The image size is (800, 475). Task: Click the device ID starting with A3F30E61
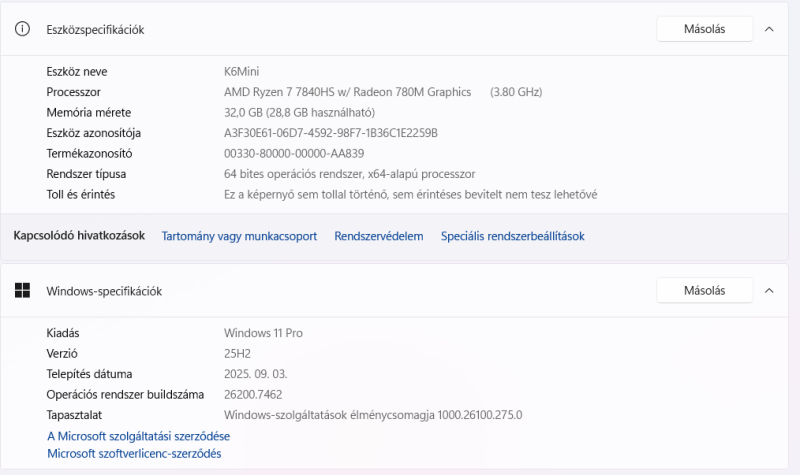point(330,133)
